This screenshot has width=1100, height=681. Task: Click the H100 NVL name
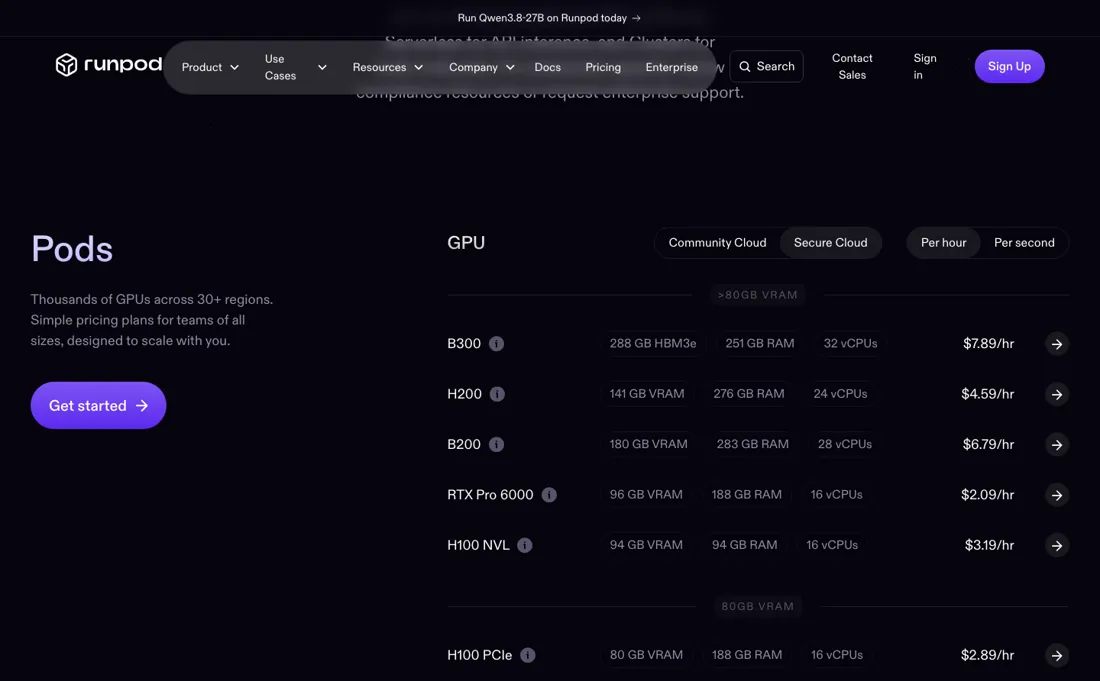coord(478,546)
